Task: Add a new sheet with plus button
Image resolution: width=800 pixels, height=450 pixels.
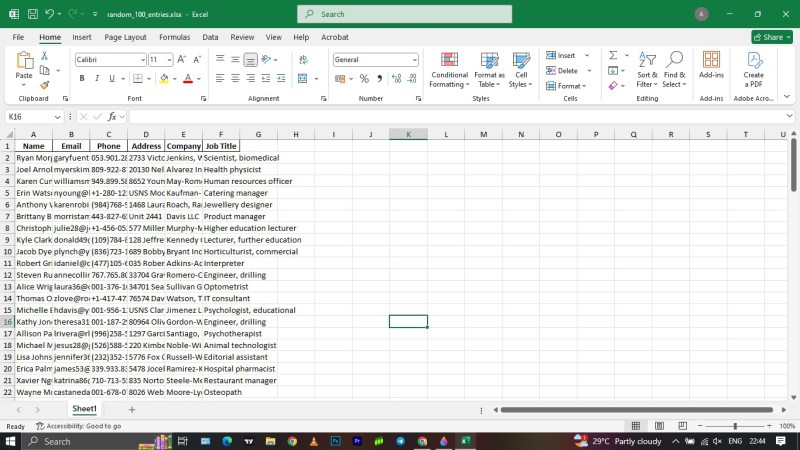Action: pos(131,409)
